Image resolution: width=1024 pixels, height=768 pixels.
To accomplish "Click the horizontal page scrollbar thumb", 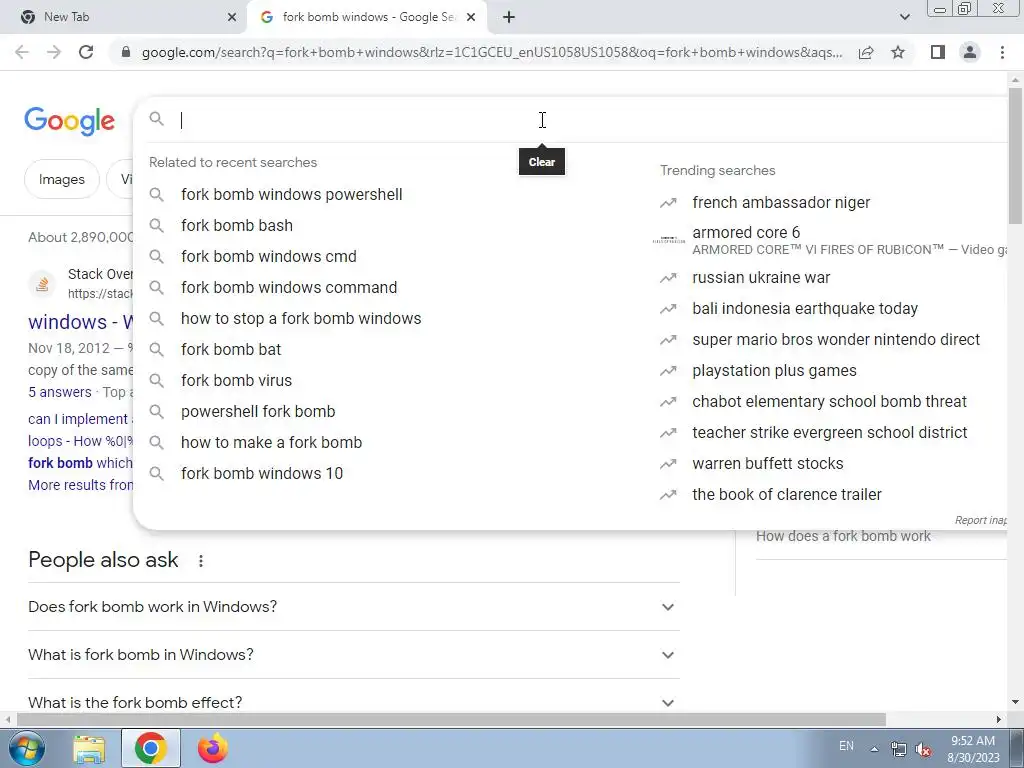I will coord(451,720).
